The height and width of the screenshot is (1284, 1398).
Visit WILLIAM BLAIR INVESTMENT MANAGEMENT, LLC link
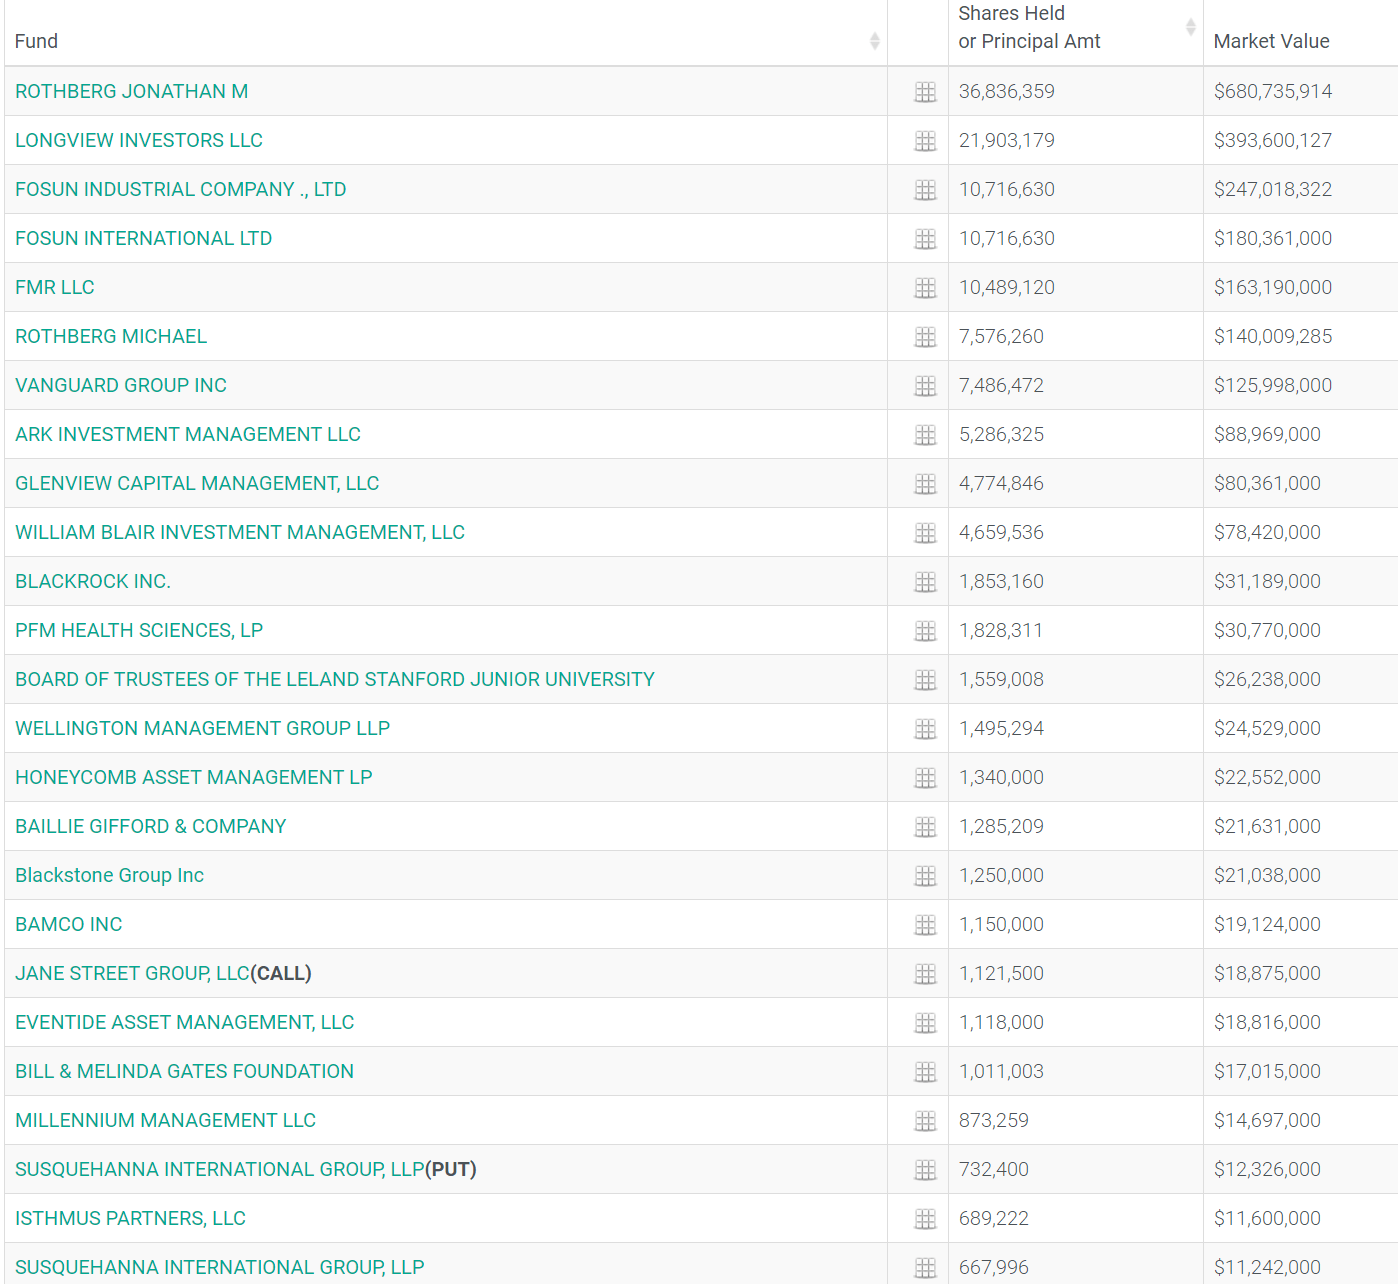click(x=240, y=532)
